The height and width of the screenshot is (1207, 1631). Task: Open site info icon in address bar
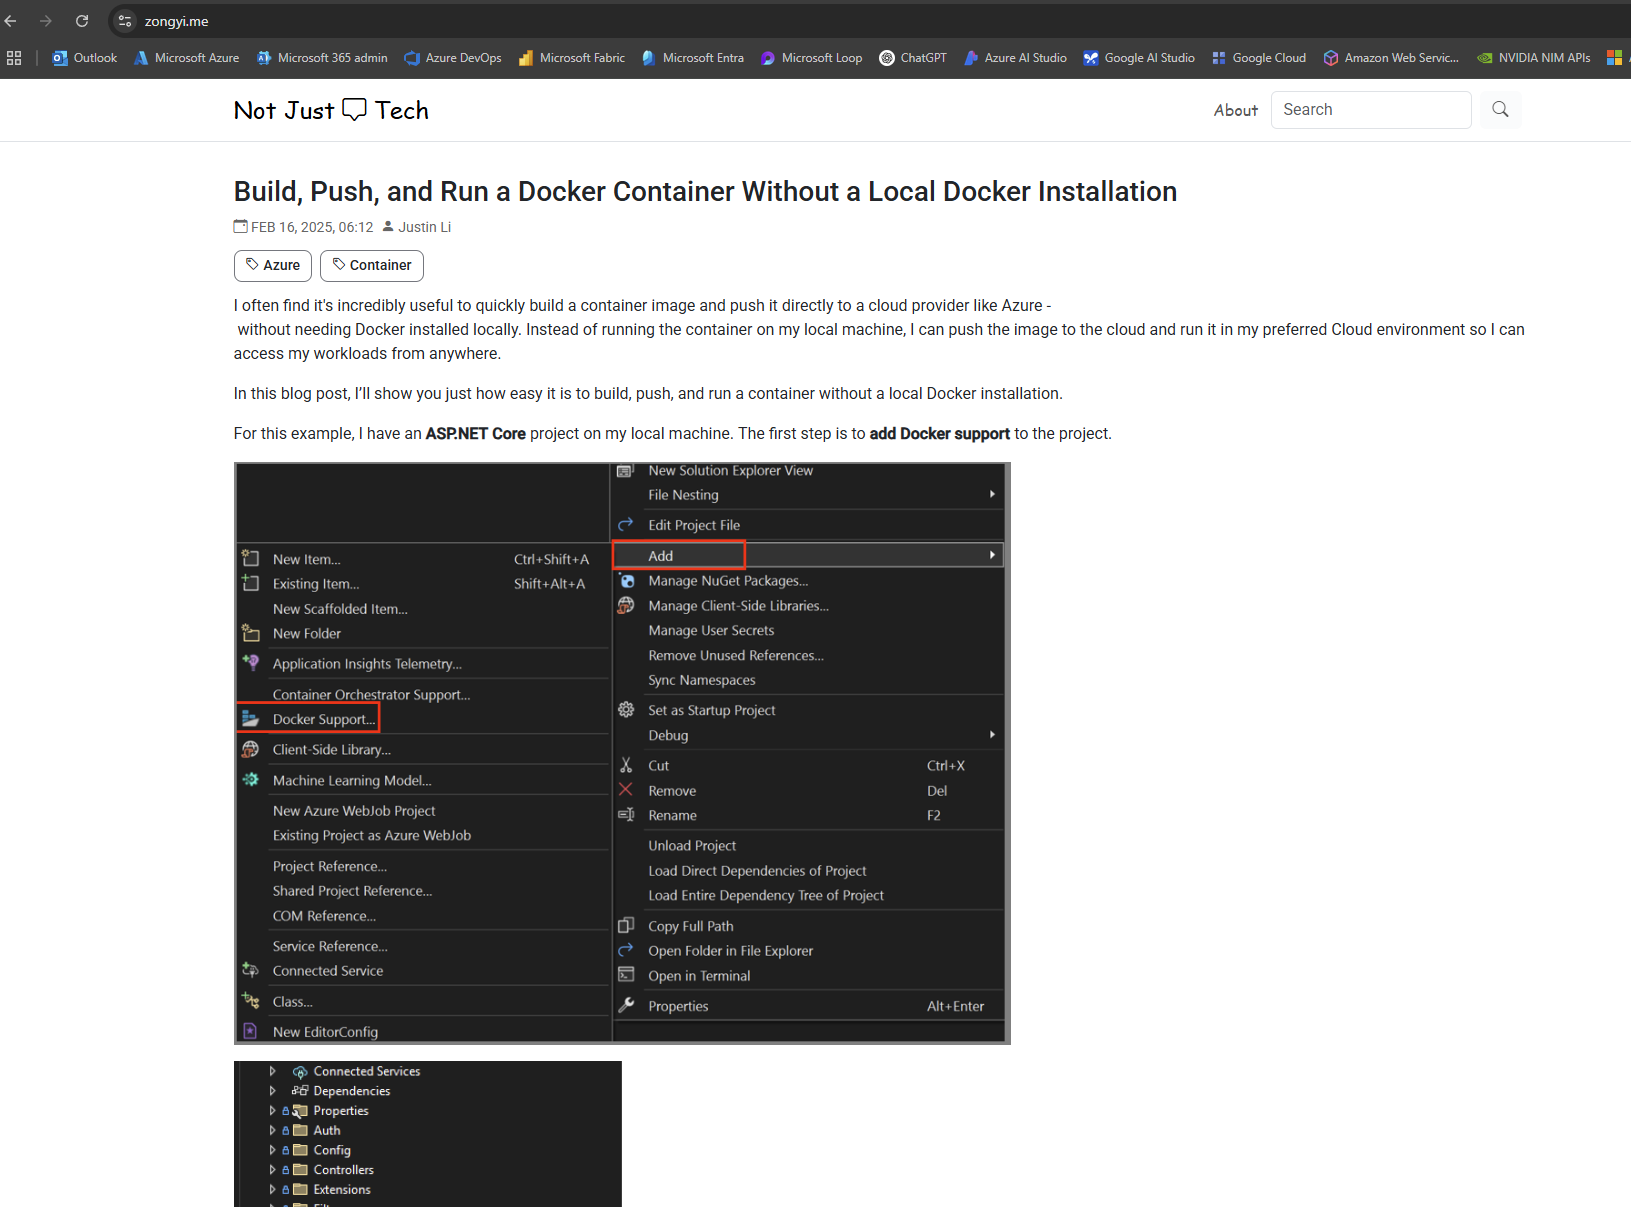[125, 21]
